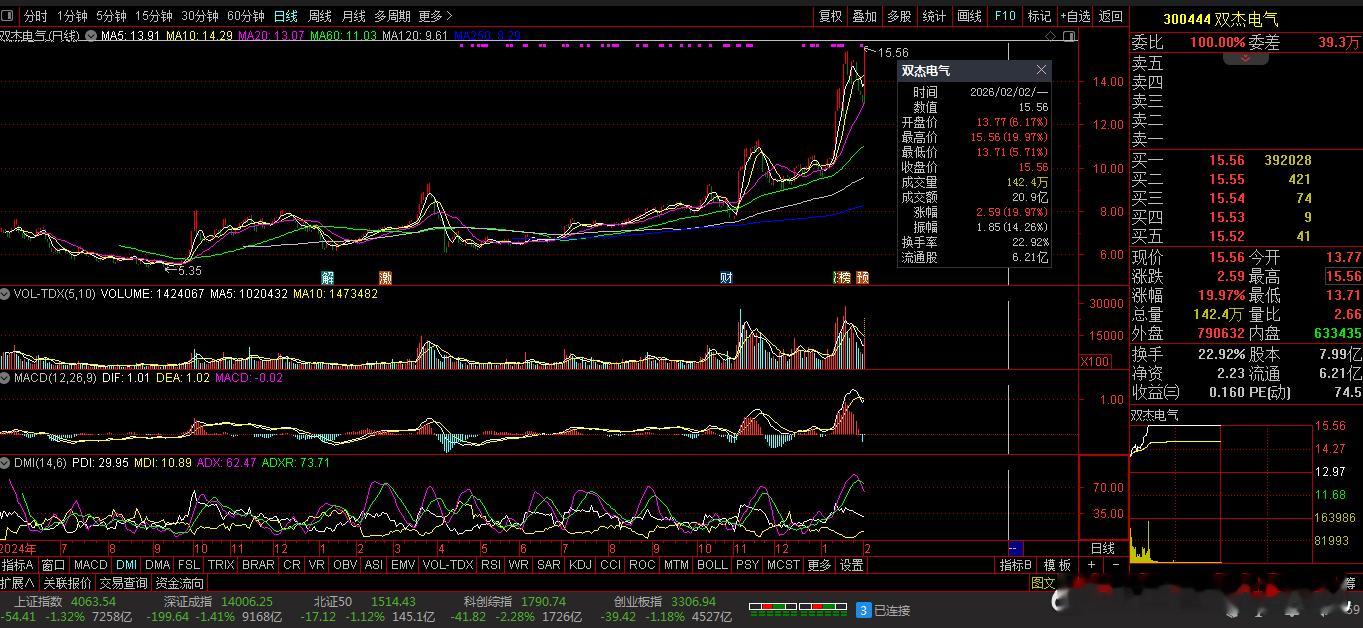Screen dimensions: 1363x628
Task: Open the moving average settings dropdown arrow
Action: click(91, 36)
